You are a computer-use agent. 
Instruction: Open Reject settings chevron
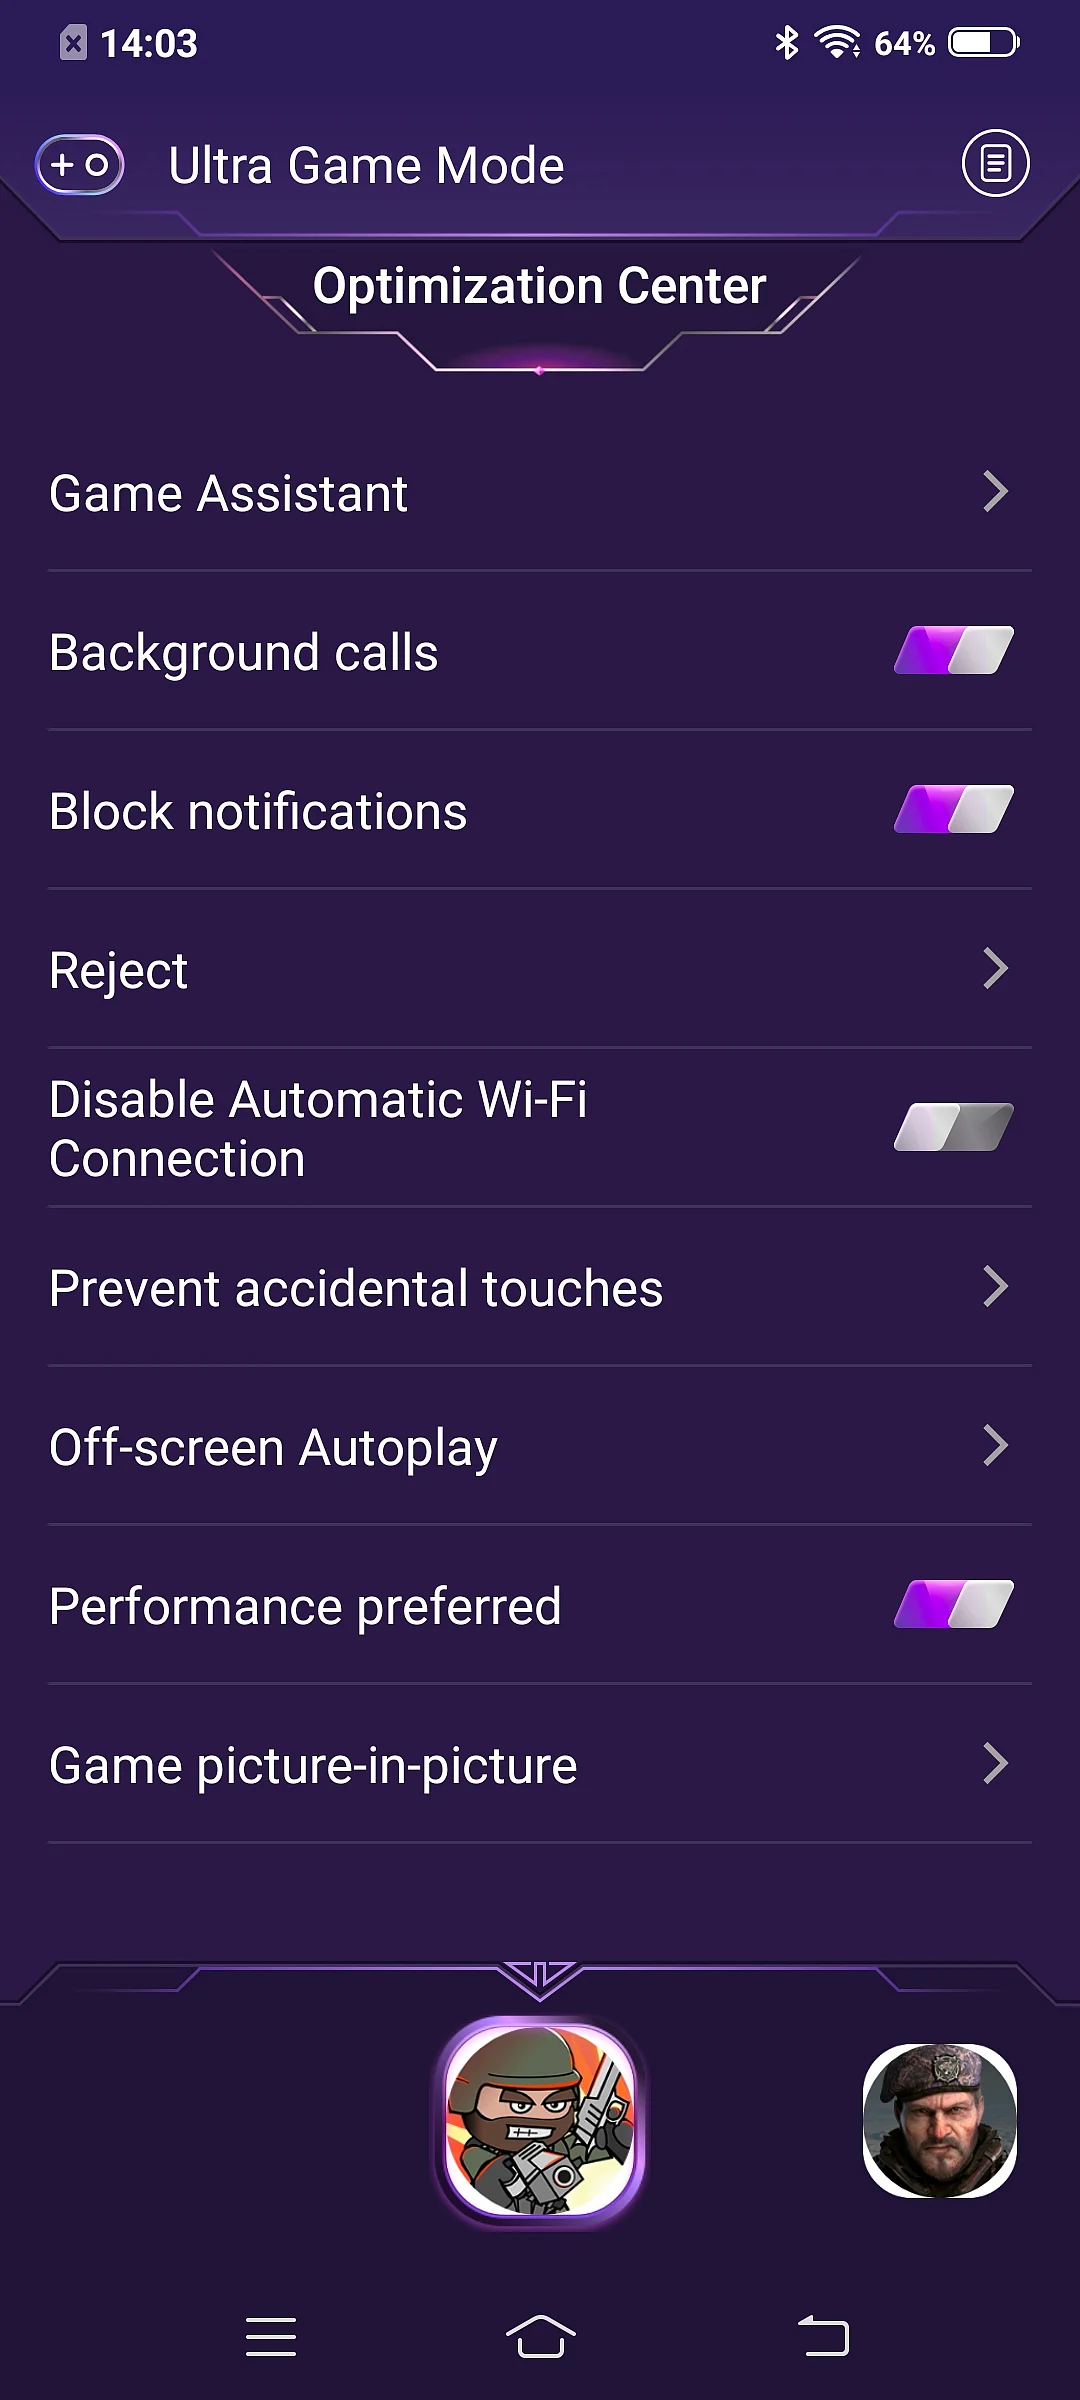[995, 968]
